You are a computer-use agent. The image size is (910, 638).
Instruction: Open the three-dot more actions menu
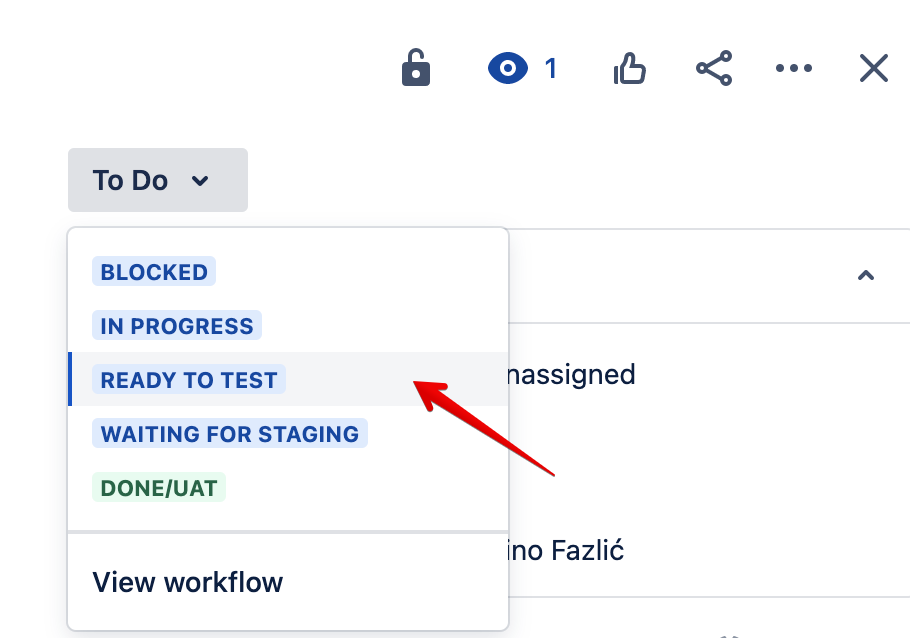[x=794, y=69]
